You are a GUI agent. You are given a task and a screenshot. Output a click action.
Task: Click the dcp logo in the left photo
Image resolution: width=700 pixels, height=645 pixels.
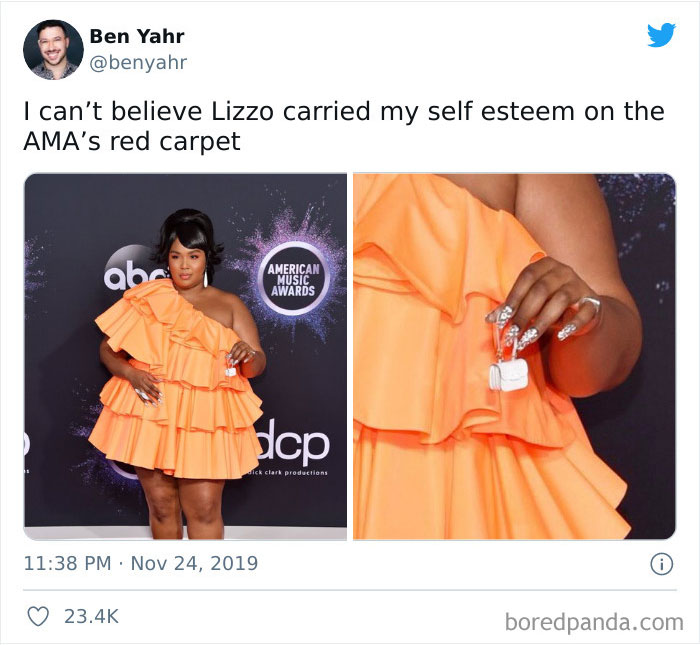295,442
